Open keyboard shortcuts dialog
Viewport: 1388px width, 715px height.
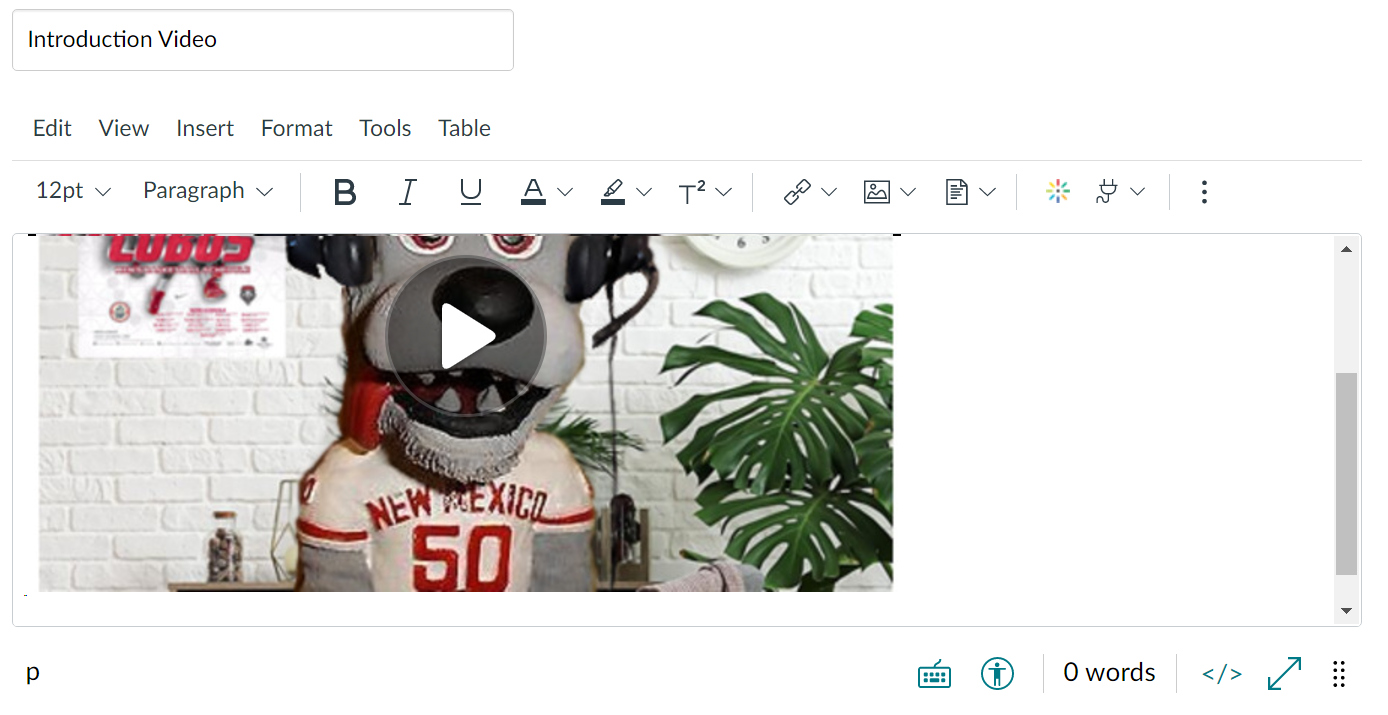[934, 674]
